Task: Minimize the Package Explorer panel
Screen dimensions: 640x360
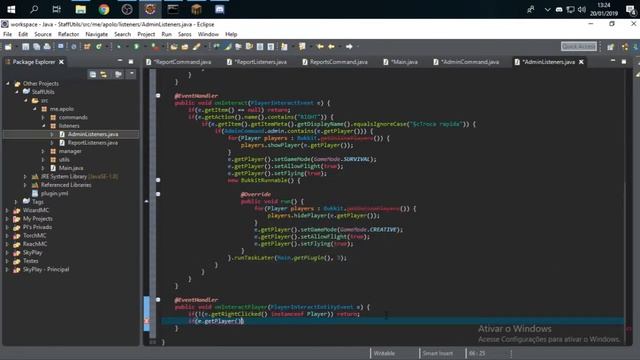Action: click(120, 61)
